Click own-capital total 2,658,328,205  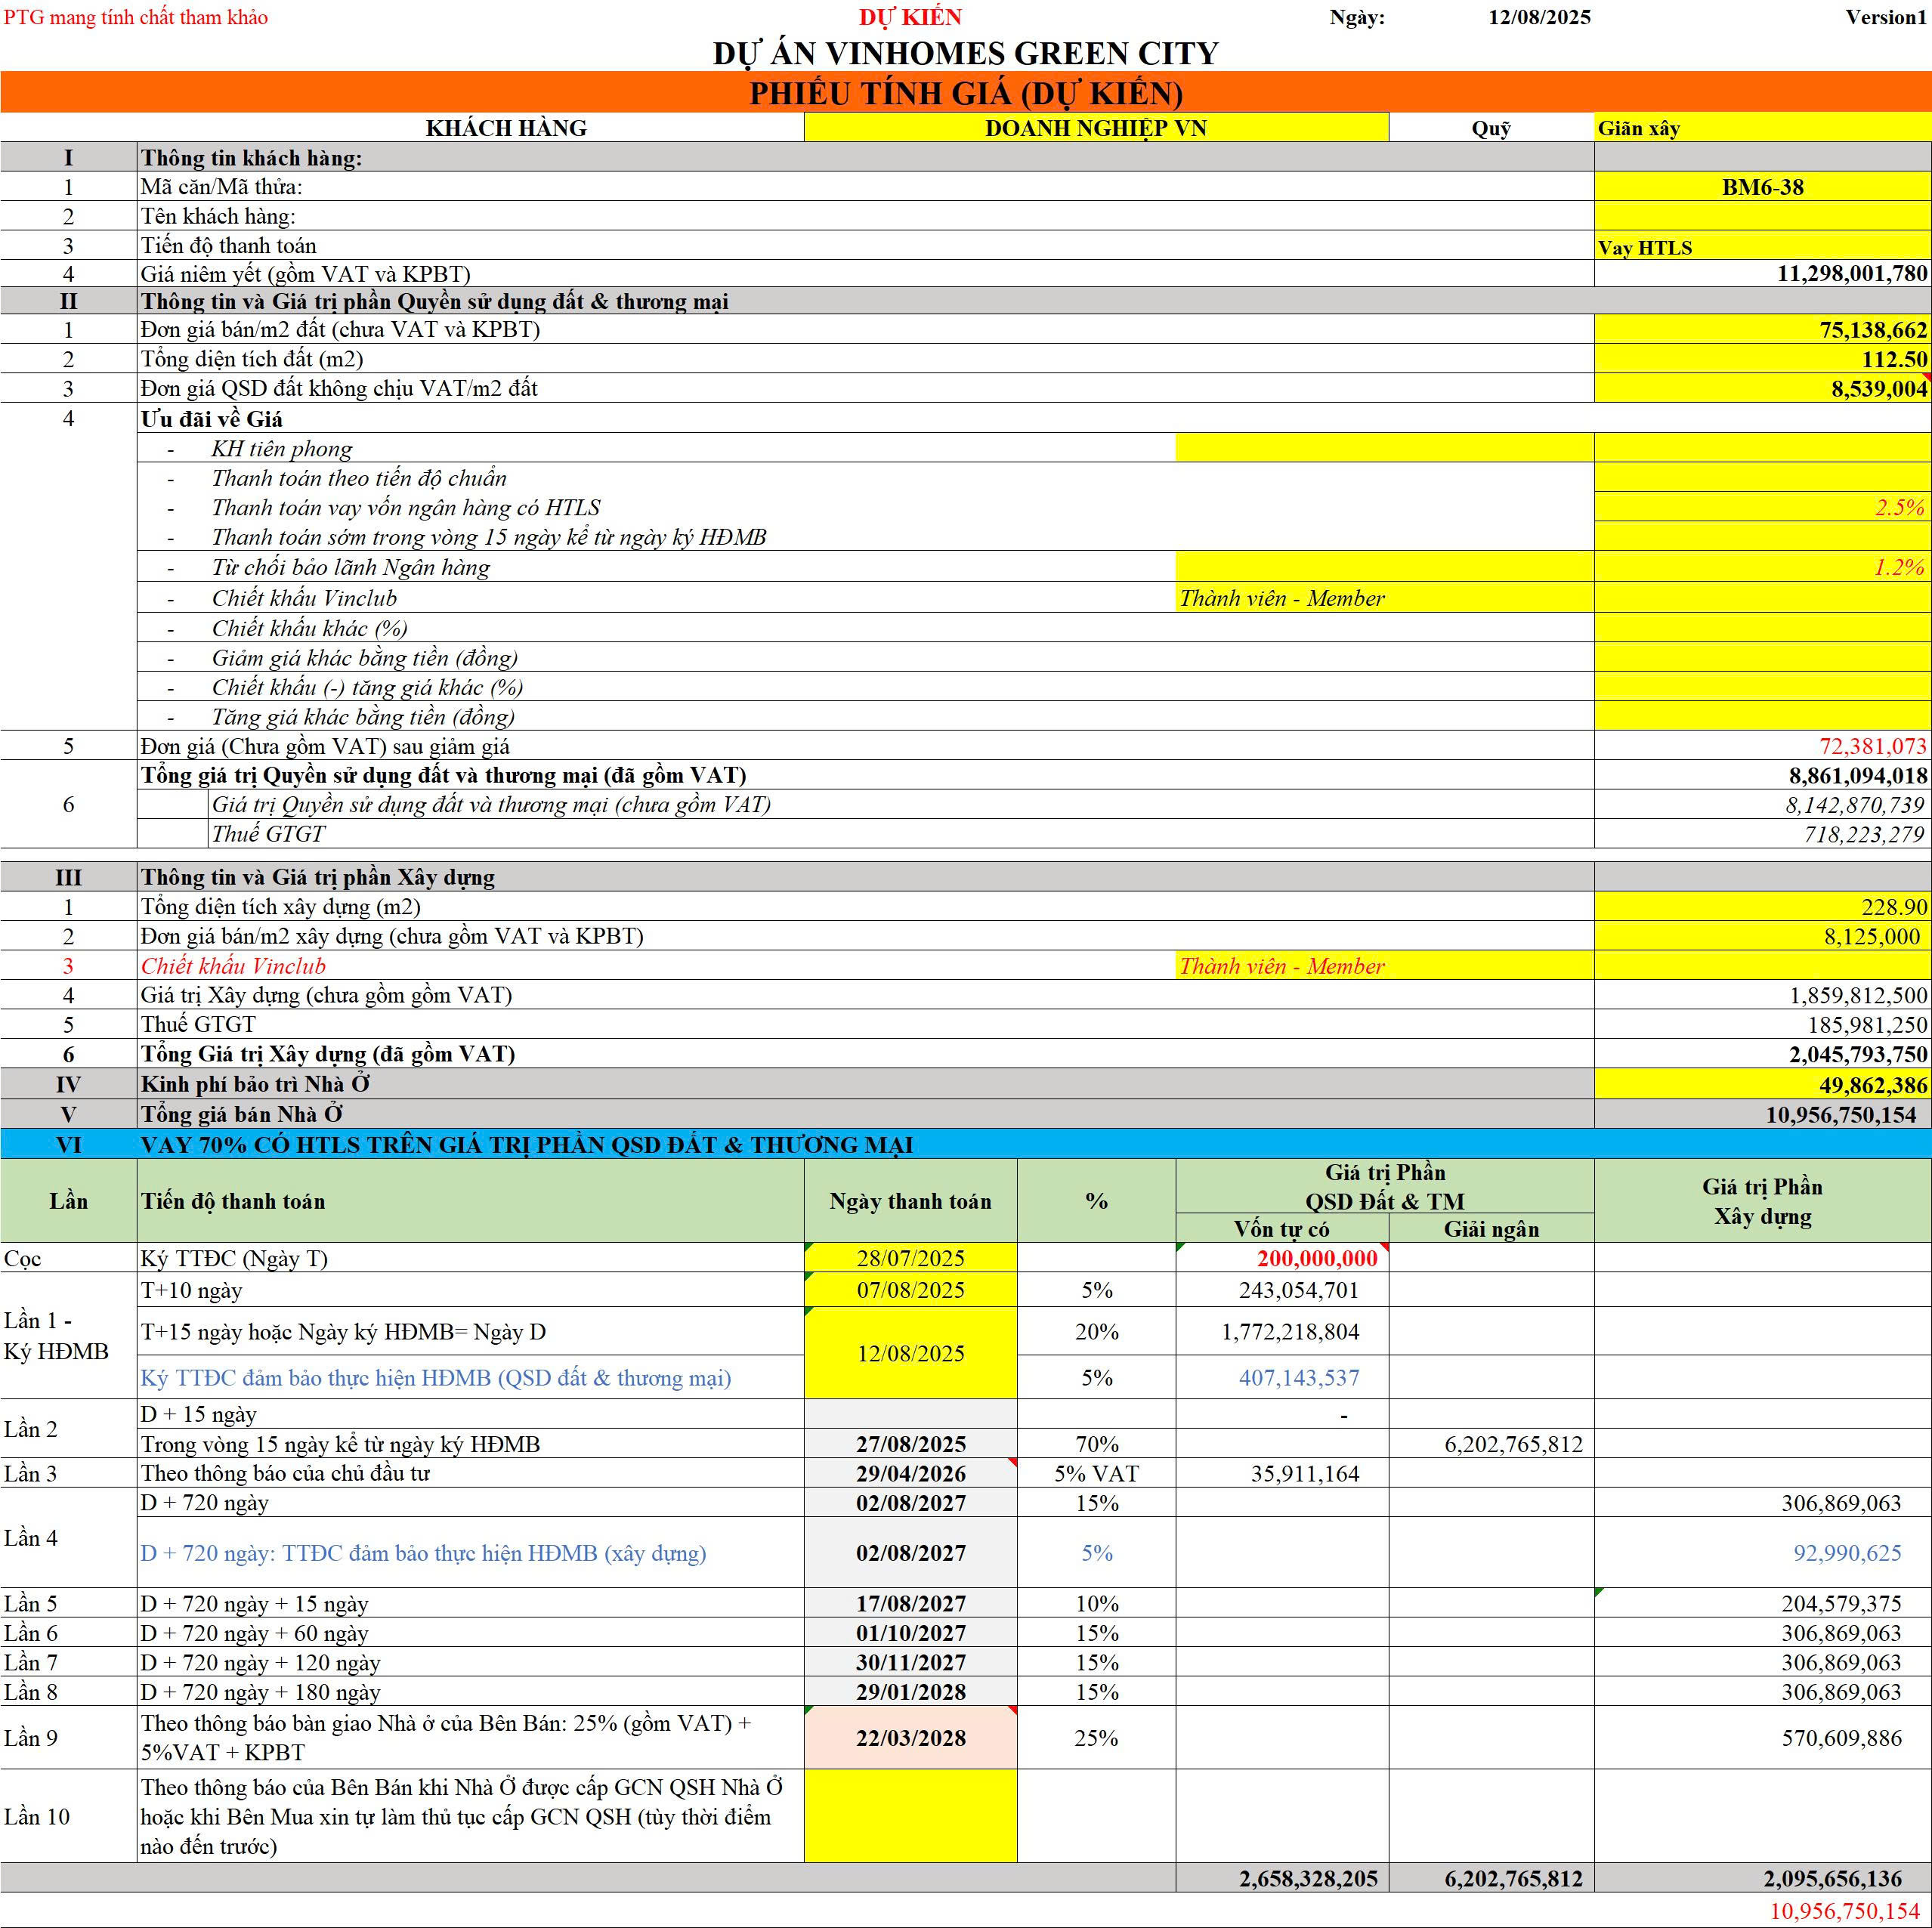1307,1879
